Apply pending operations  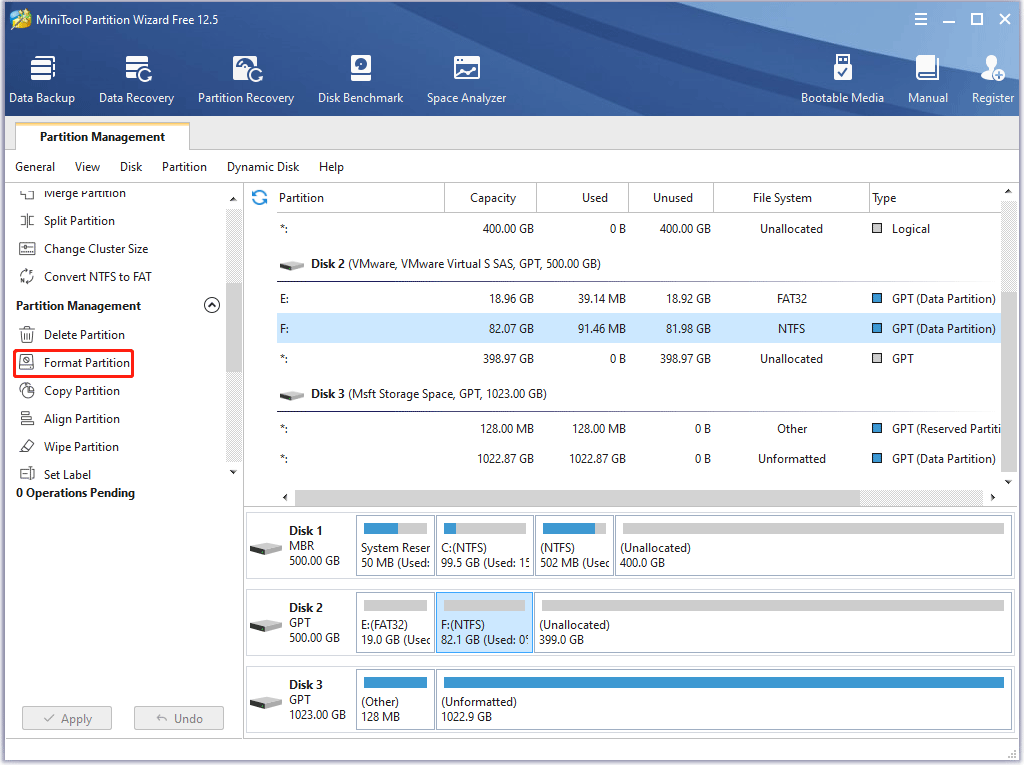(x=66, y=718)
